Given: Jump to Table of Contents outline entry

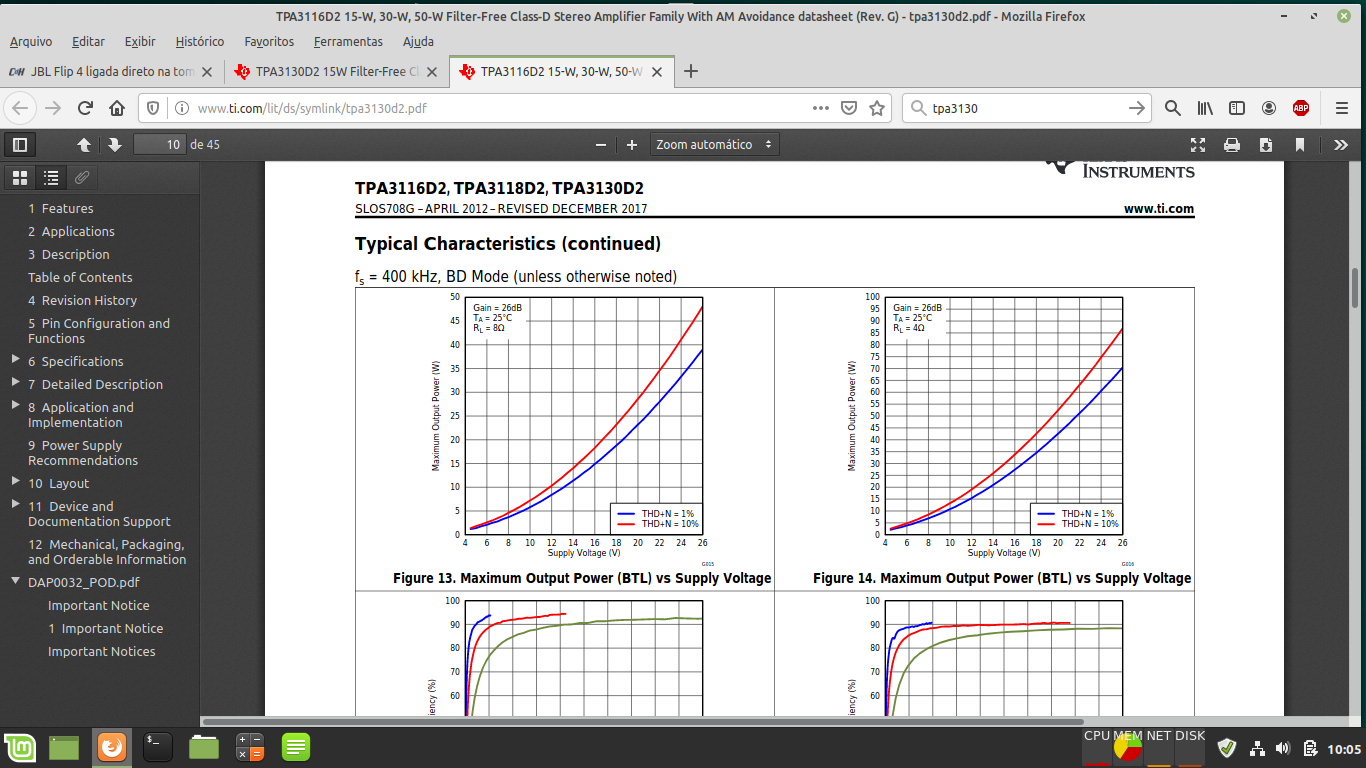Looking at the screenshot, I should [x=80, y=277].
